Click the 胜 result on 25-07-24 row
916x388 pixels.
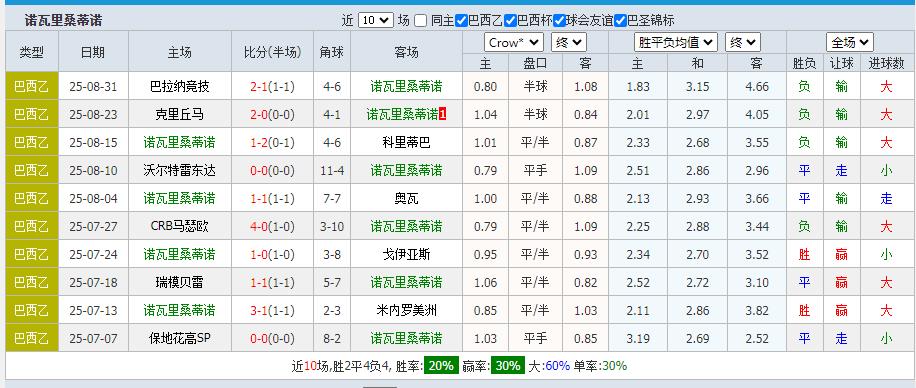coord(804,255)
